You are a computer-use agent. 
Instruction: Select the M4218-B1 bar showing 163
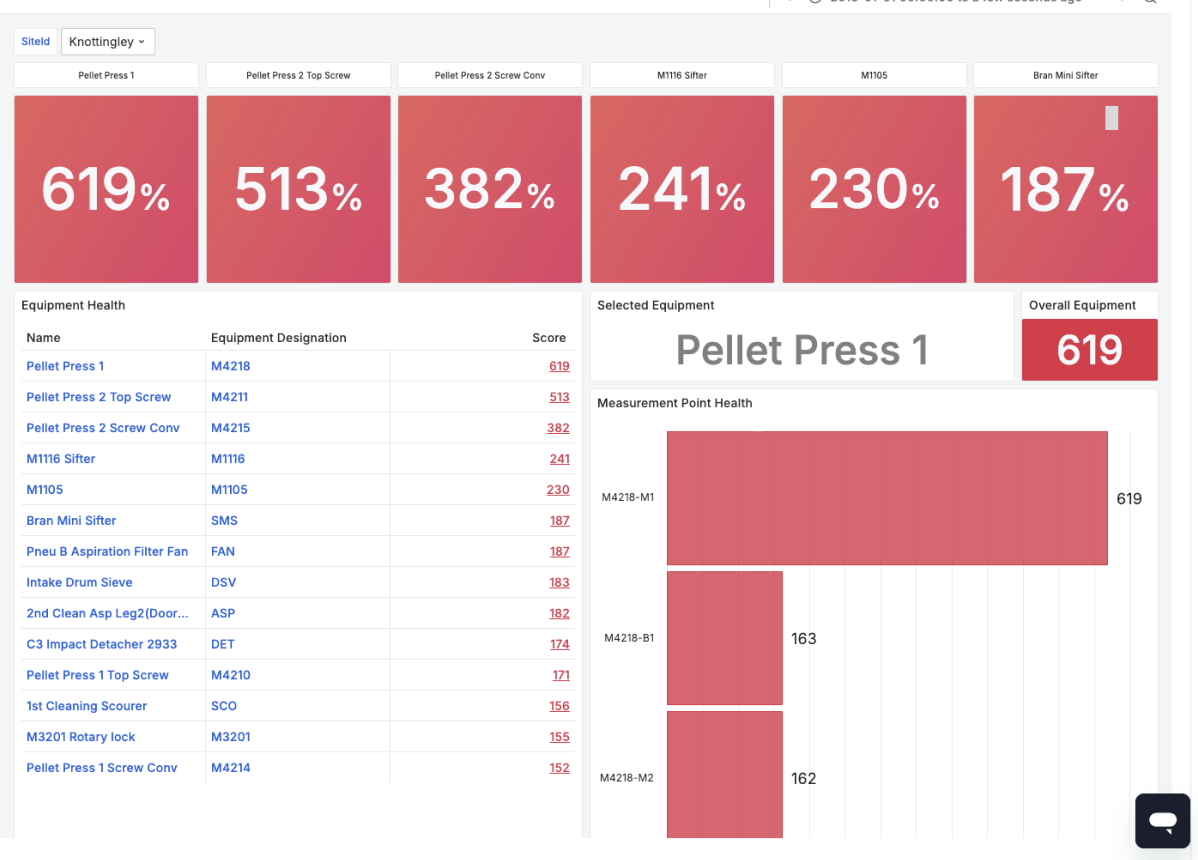(724, 638)
